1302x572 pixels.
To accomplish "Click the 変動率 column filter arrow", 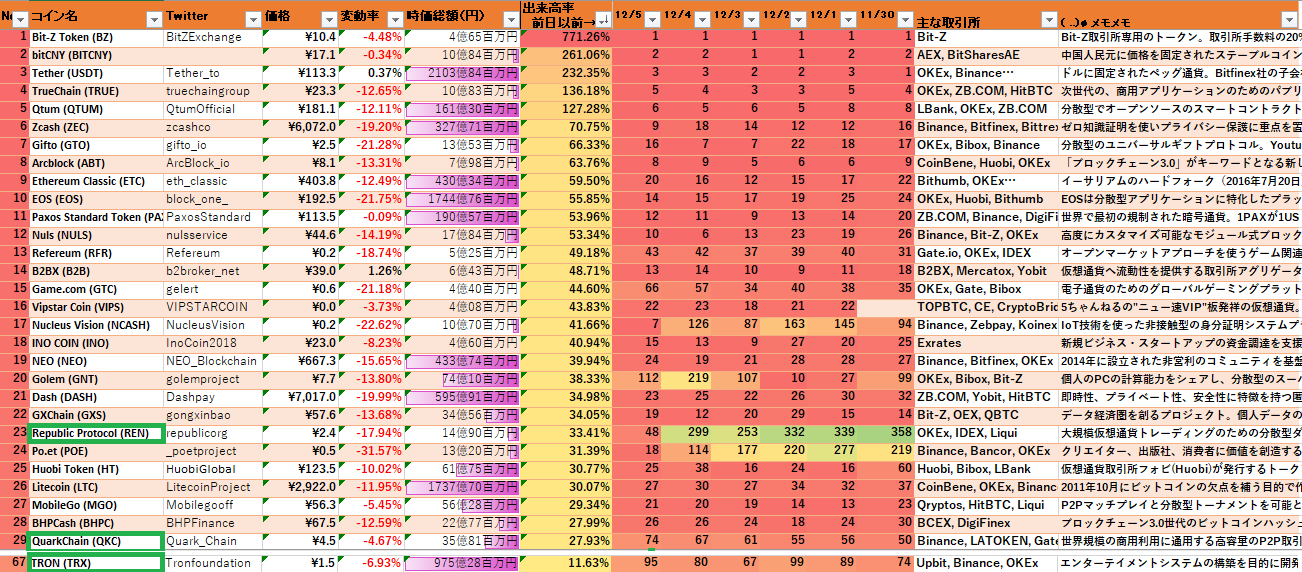I will [394, 19].
